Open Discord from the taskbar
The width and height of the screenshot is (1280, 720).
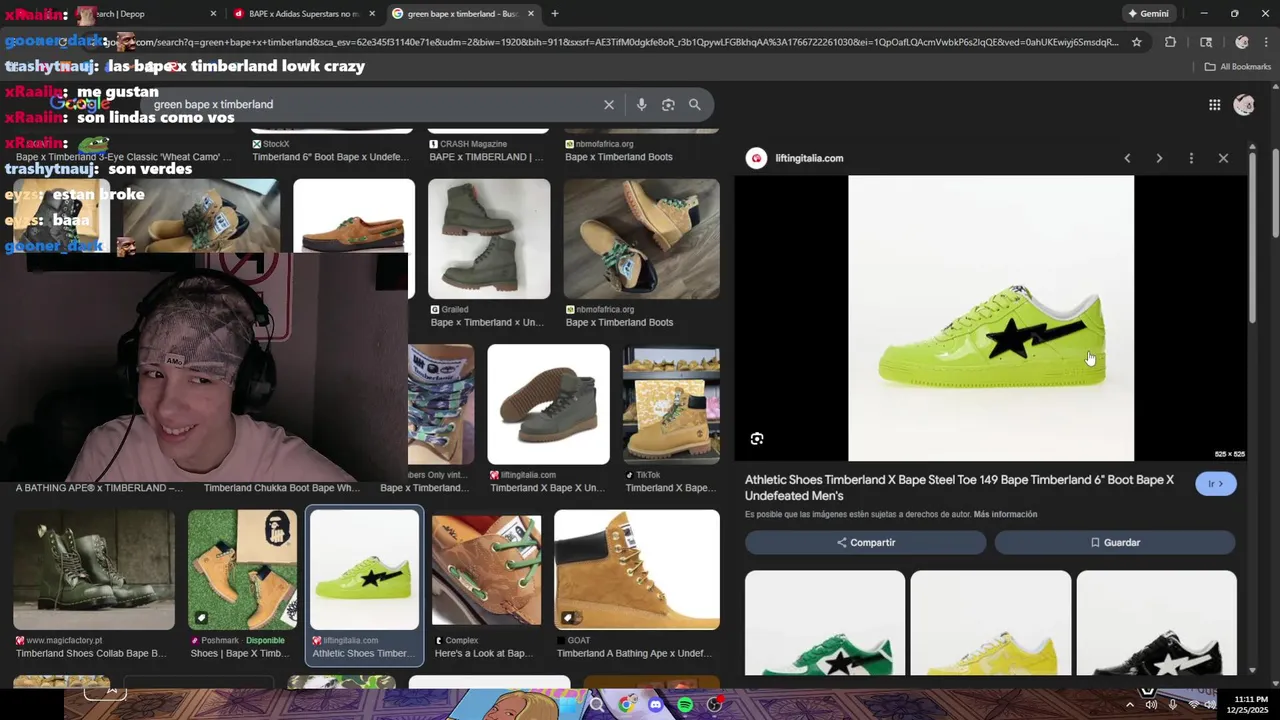[656, 705]
